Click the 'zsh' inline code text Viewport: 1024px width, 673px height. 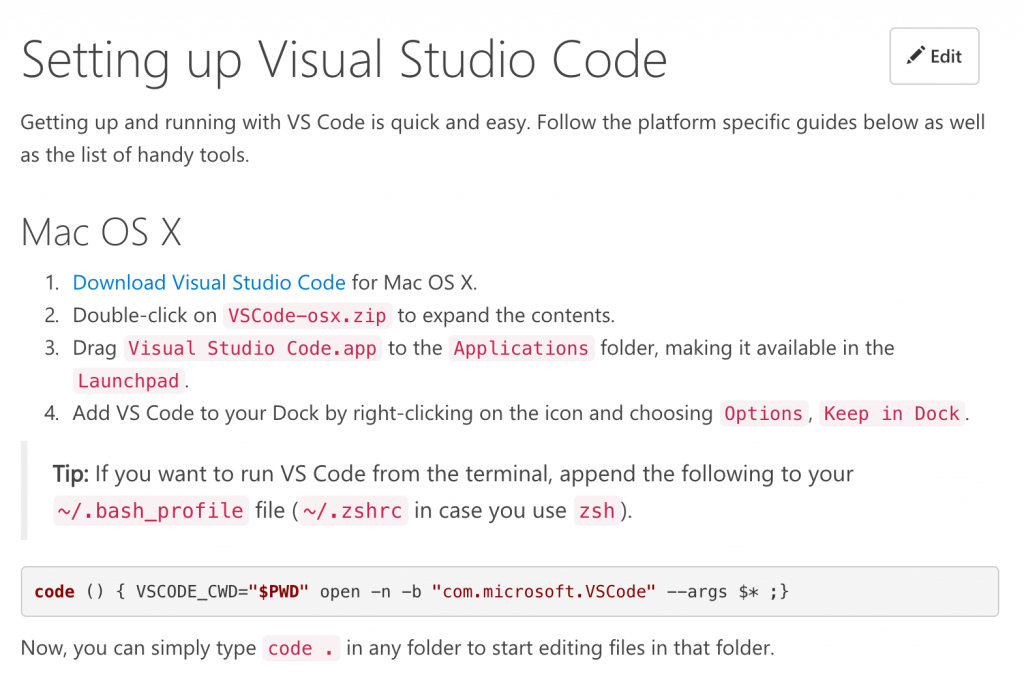597,510
